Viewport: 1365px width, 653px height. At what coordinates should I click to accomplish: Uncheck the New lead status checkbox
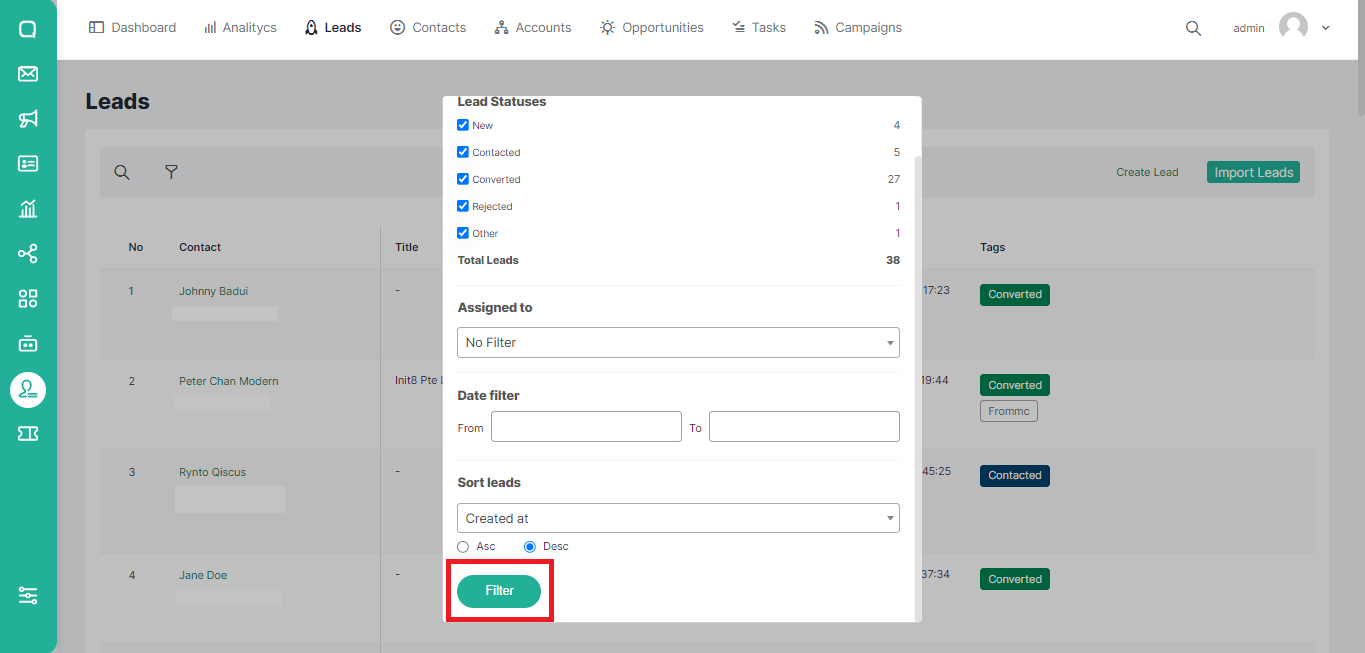tap(463, 125)
